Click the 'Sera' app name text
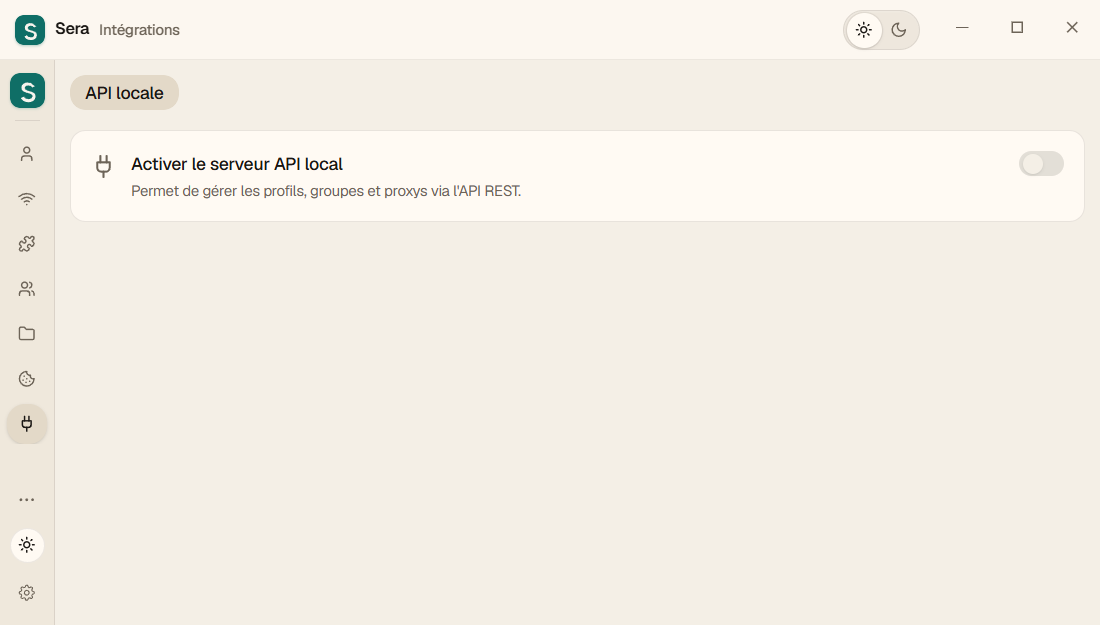Image resolution: width=1100 pixels, height=625 pixels. point(72,29)
